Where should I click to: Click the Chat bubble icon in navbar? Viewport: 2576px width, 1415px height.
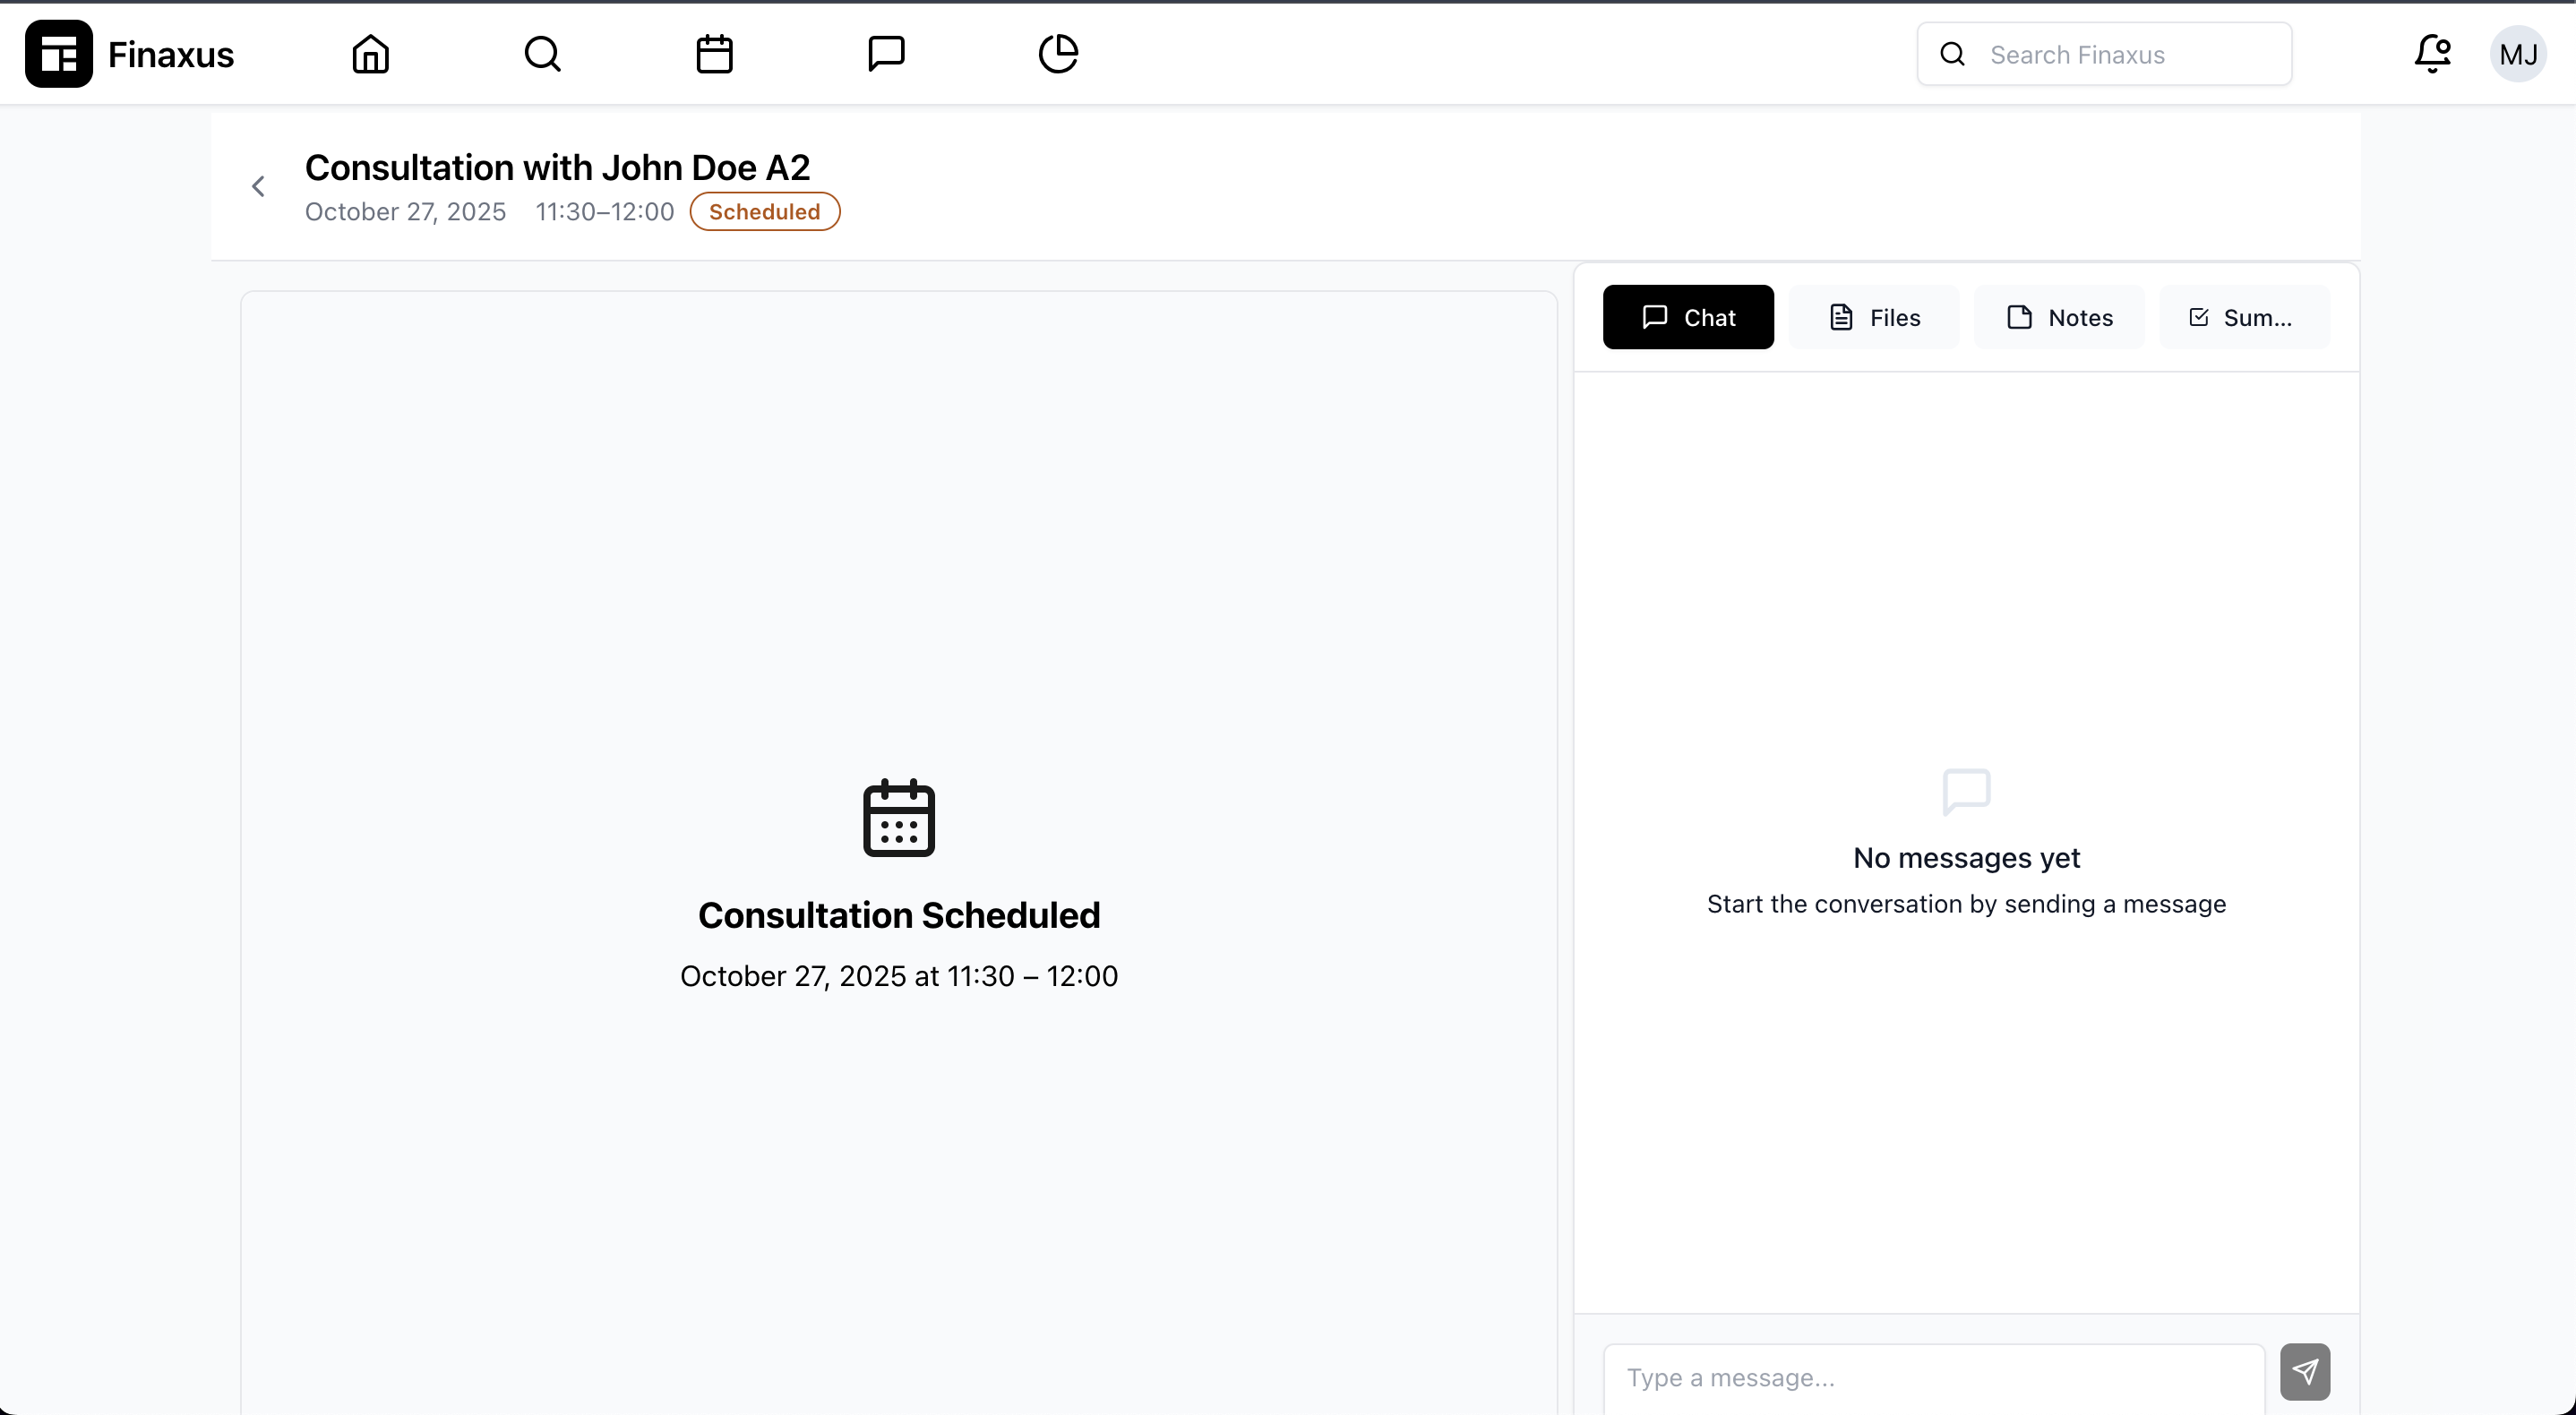885,54
